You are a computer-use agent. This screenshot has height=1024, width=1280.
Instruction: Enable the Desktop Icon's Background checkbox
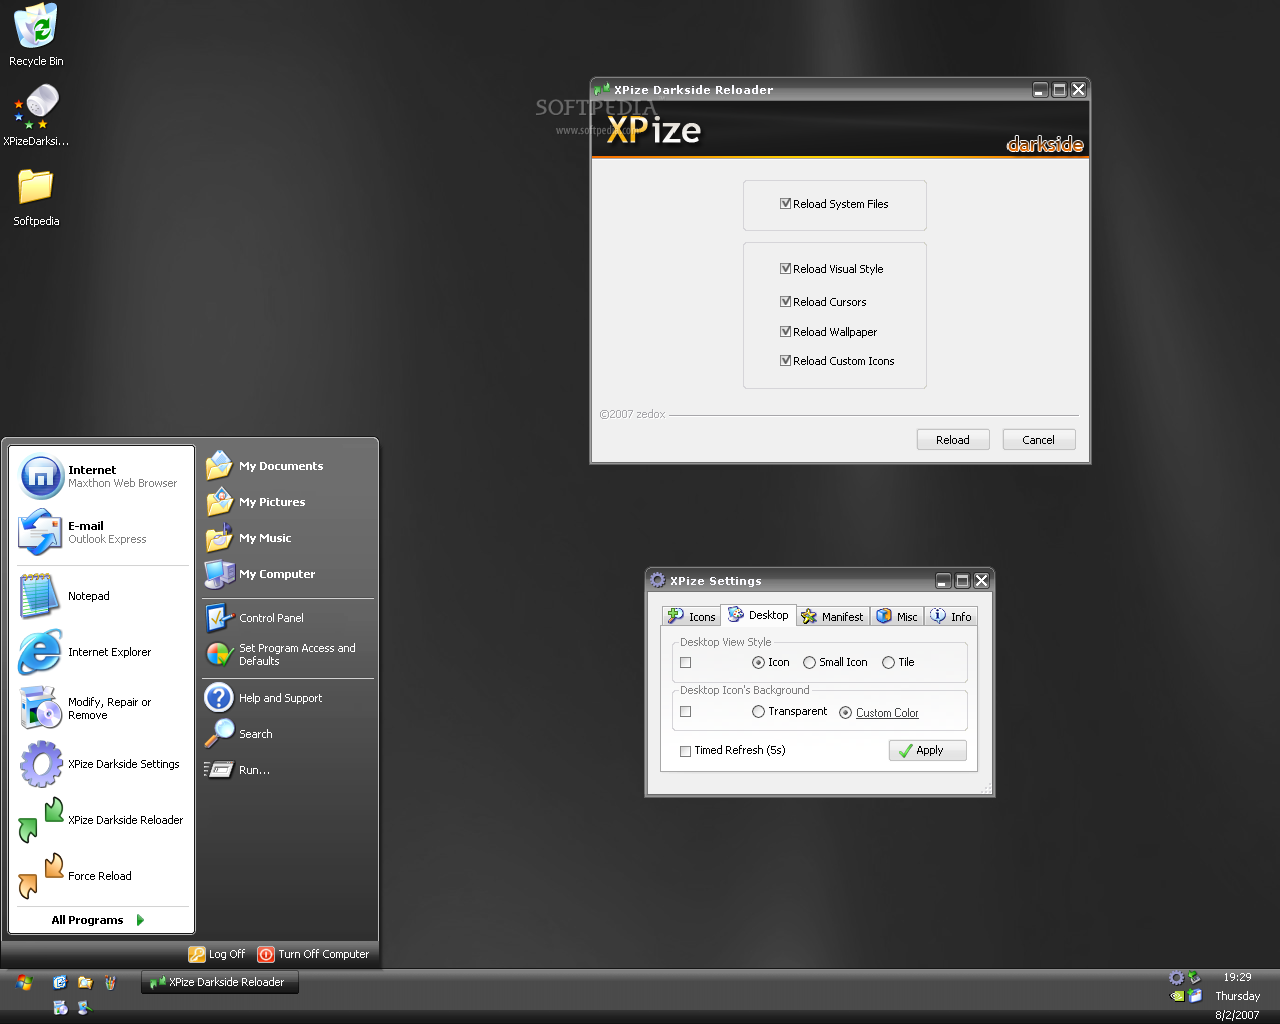click(x=686, y=712)
